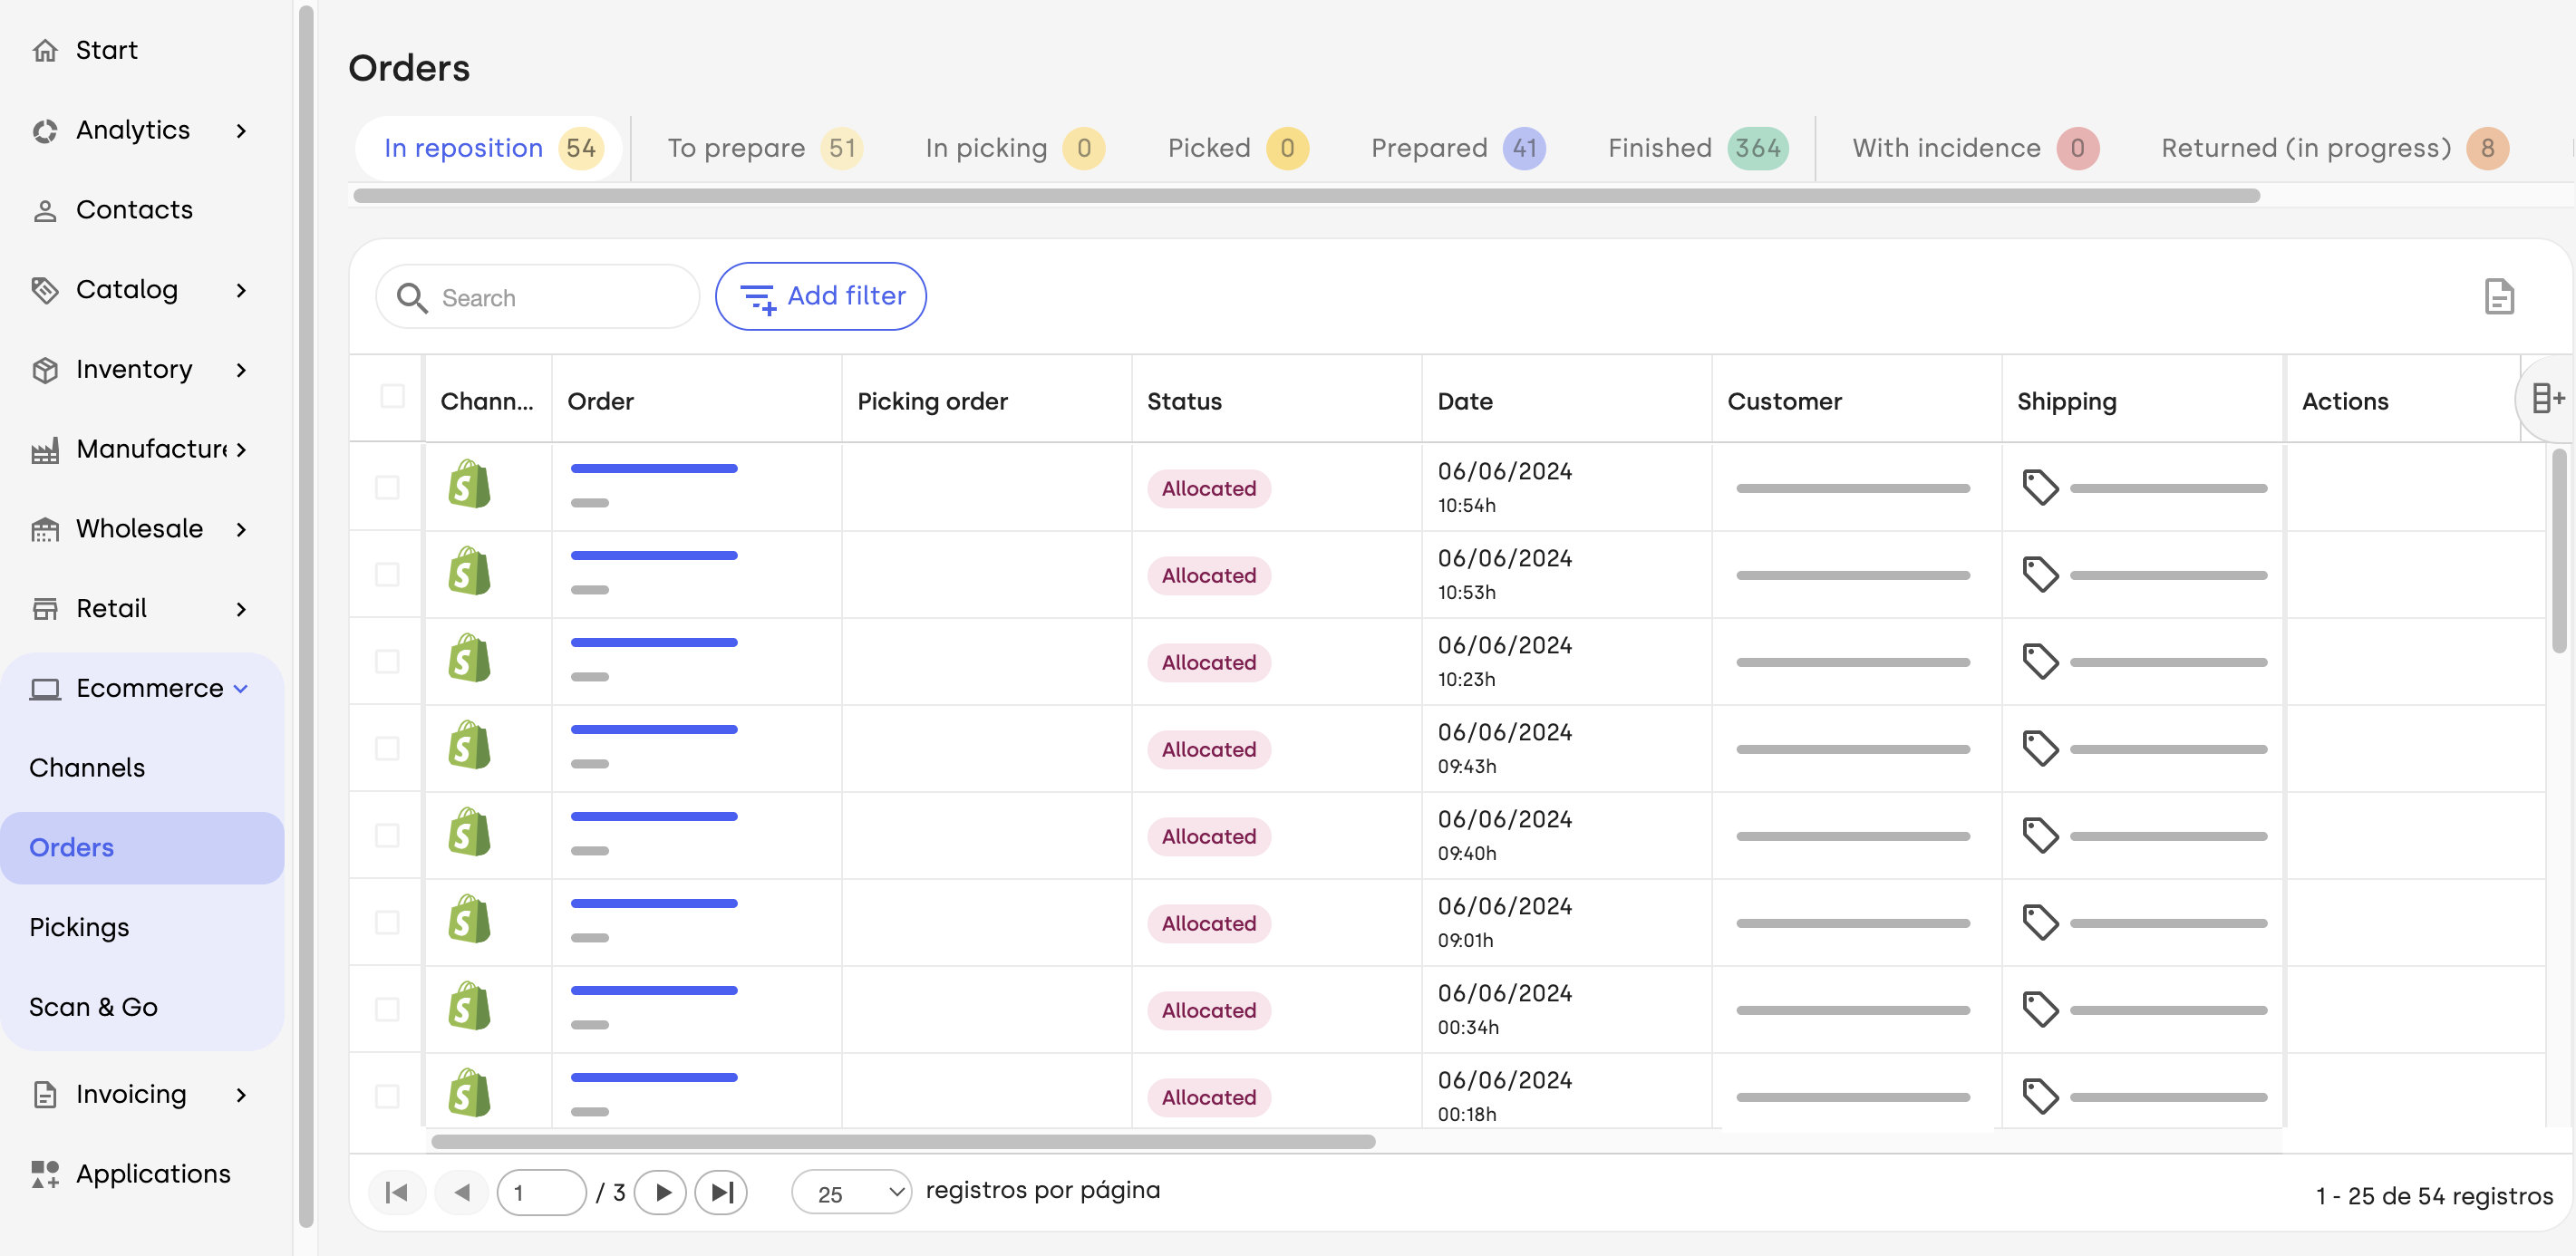Screen dimensions: 2576x1256
Task: Collapse the Ecommerce submenu chevron
Action: (241, 689)
